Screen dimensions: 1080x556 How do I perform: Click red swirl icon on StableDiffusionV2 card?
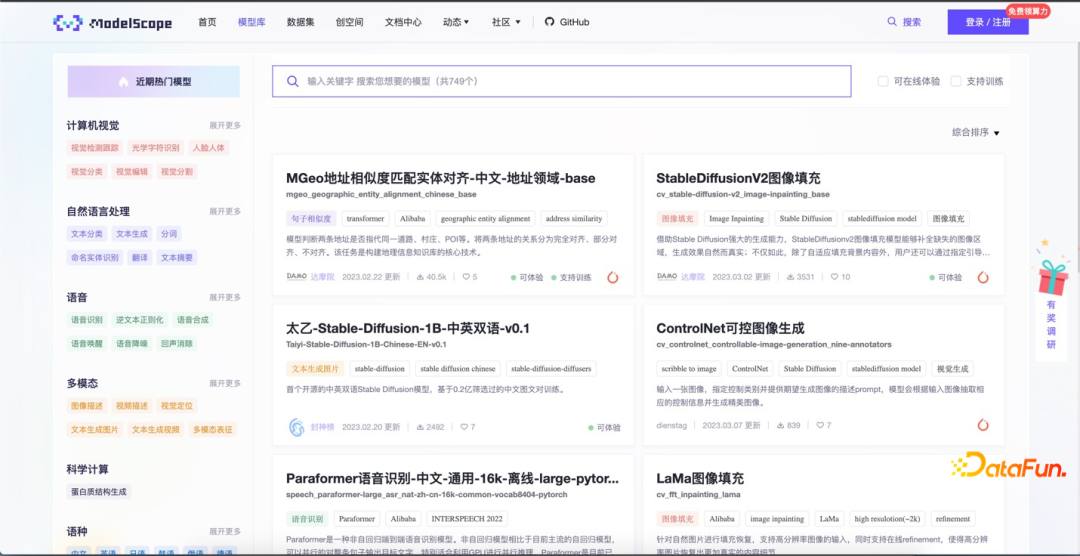[x=983, y=277]
